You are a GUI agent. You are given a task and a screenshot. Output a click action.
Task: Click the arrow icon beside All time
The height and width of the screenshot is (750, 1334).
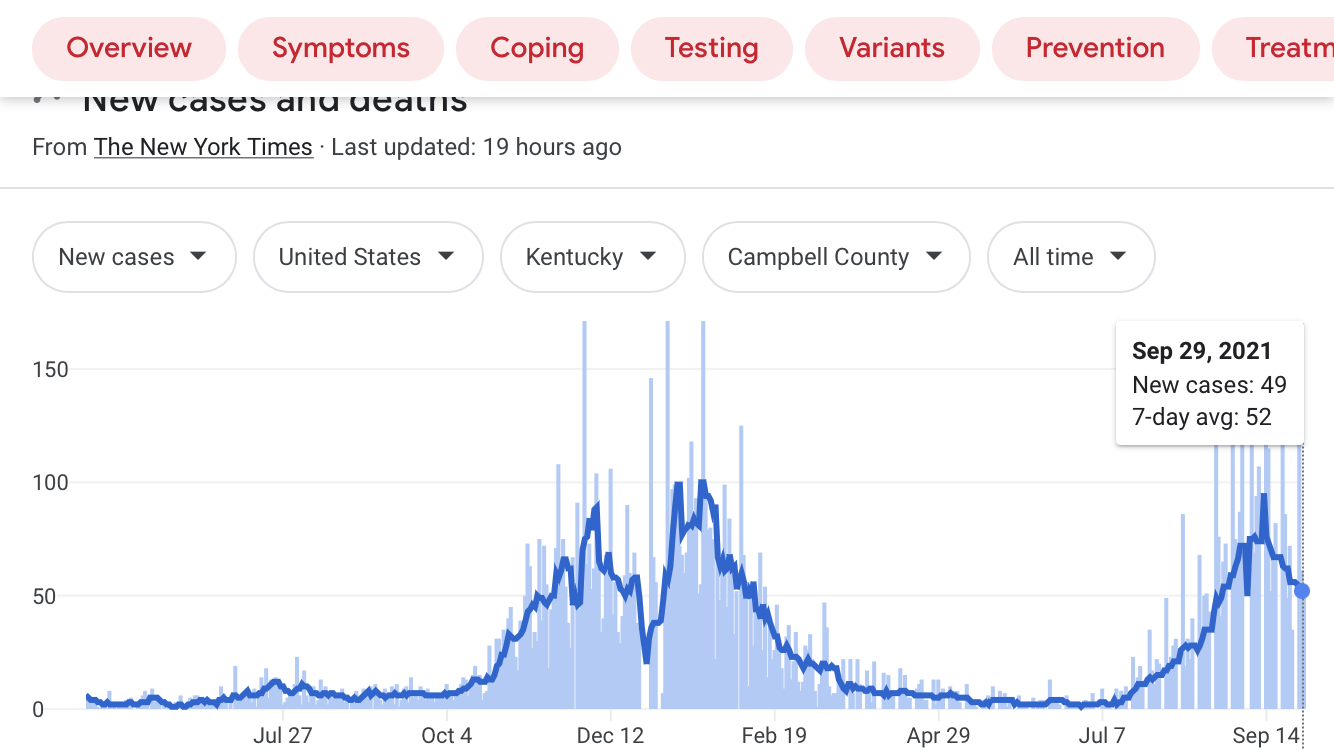coord(1118,256)
